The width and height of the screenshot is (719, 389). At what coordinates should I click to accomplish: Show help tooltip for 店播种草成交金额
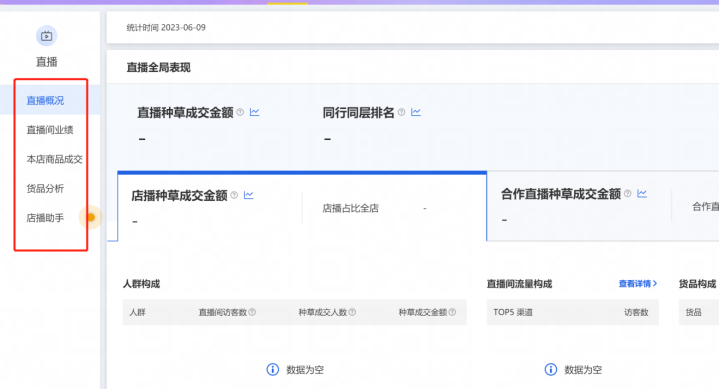point(234,195)
